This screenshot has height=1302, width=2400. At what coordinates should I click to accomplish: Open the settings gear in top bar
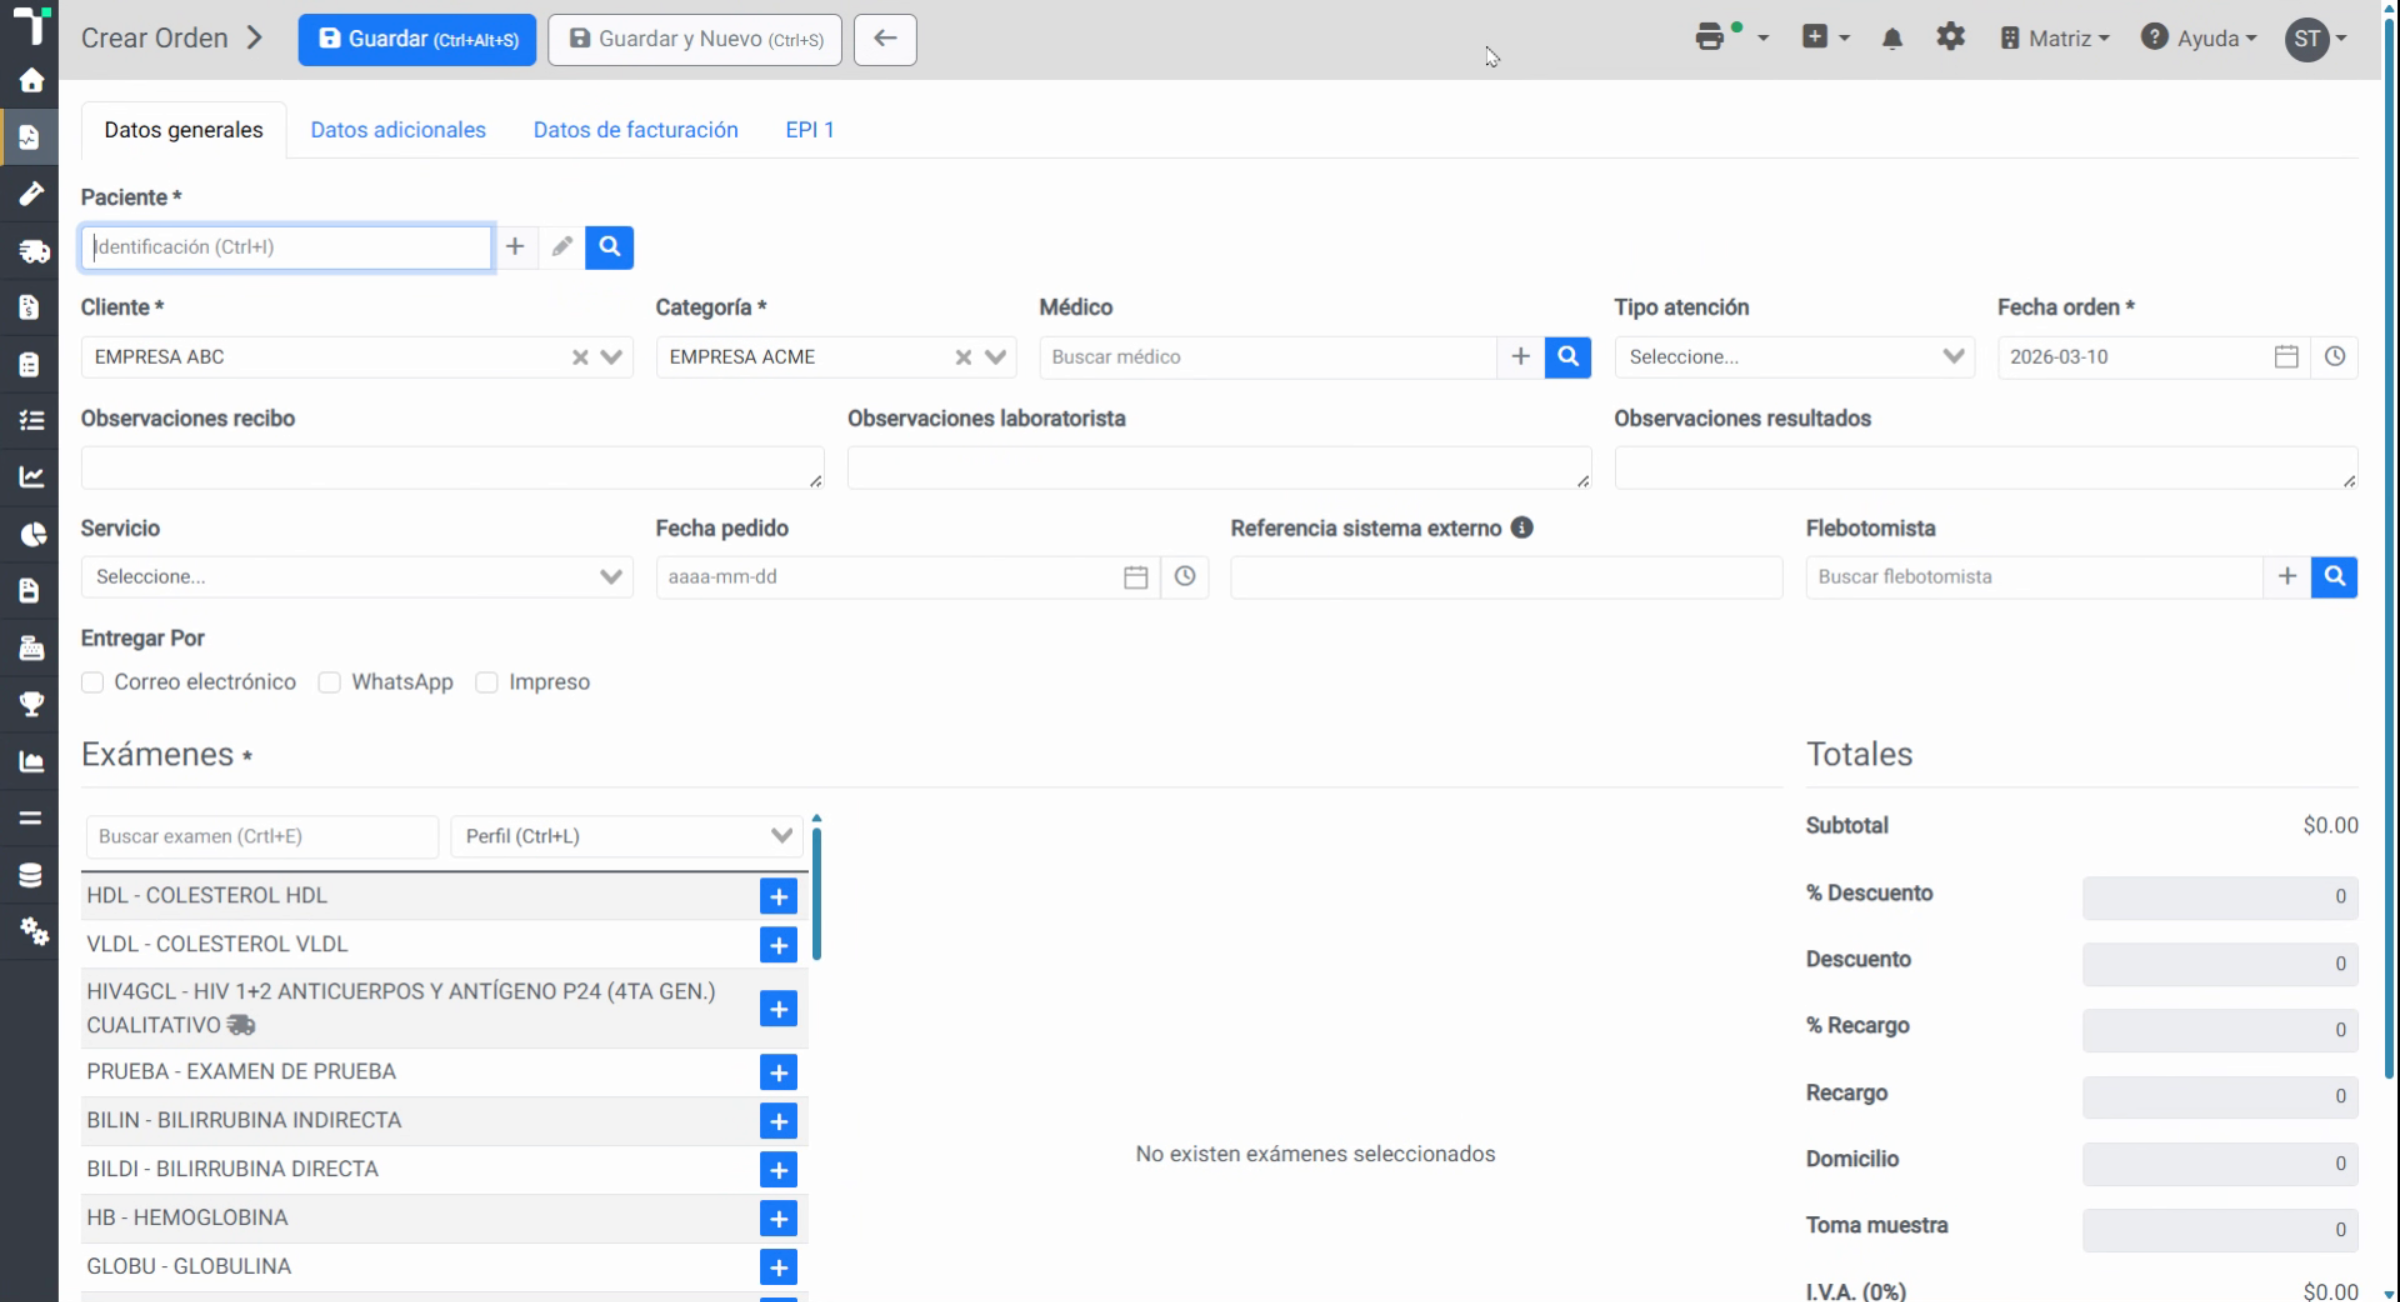pos(1950,38)
